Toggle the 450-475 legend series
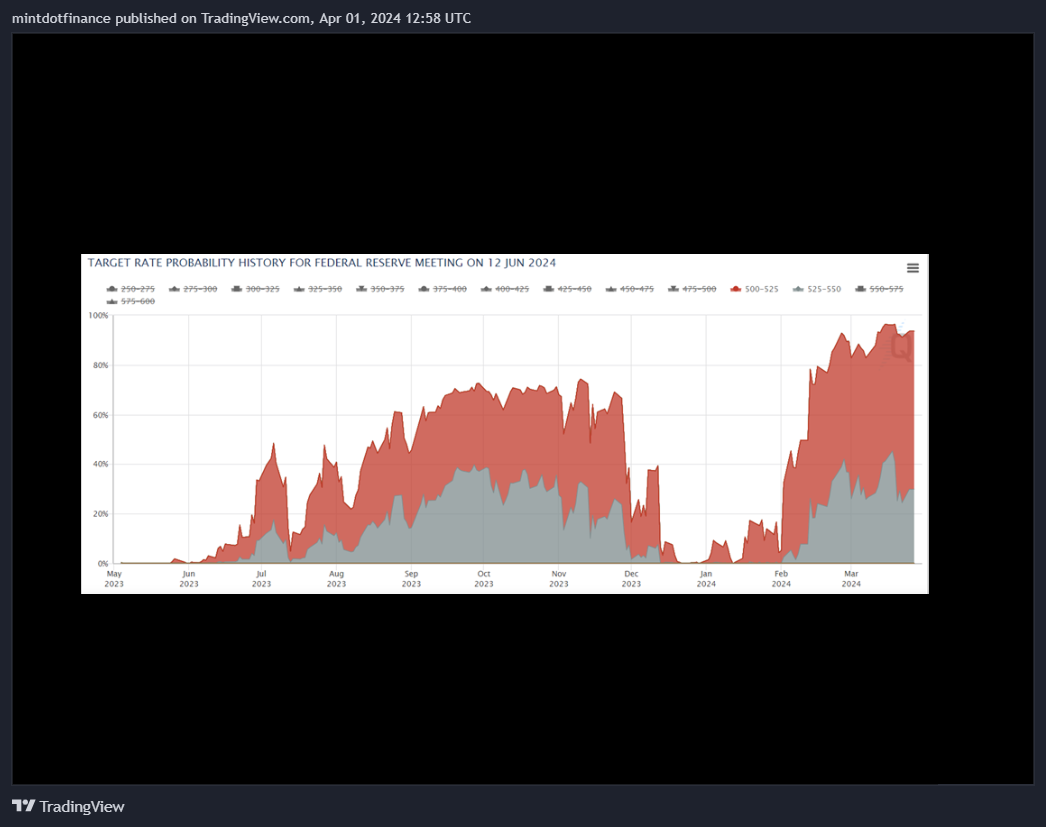Screen dimensions: 1046x827 (630, 289)
